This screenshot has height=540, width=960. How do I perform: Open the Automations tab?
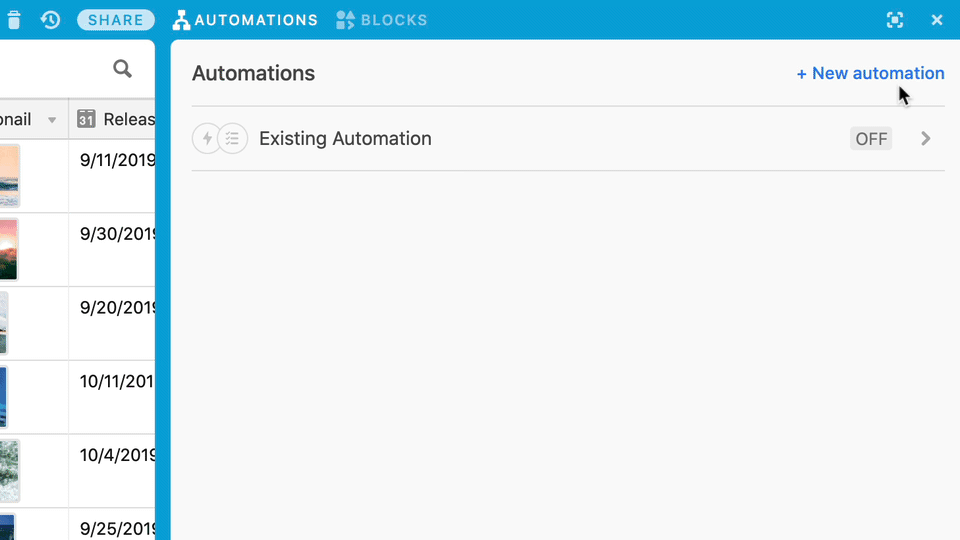click(x=246, y=20)
